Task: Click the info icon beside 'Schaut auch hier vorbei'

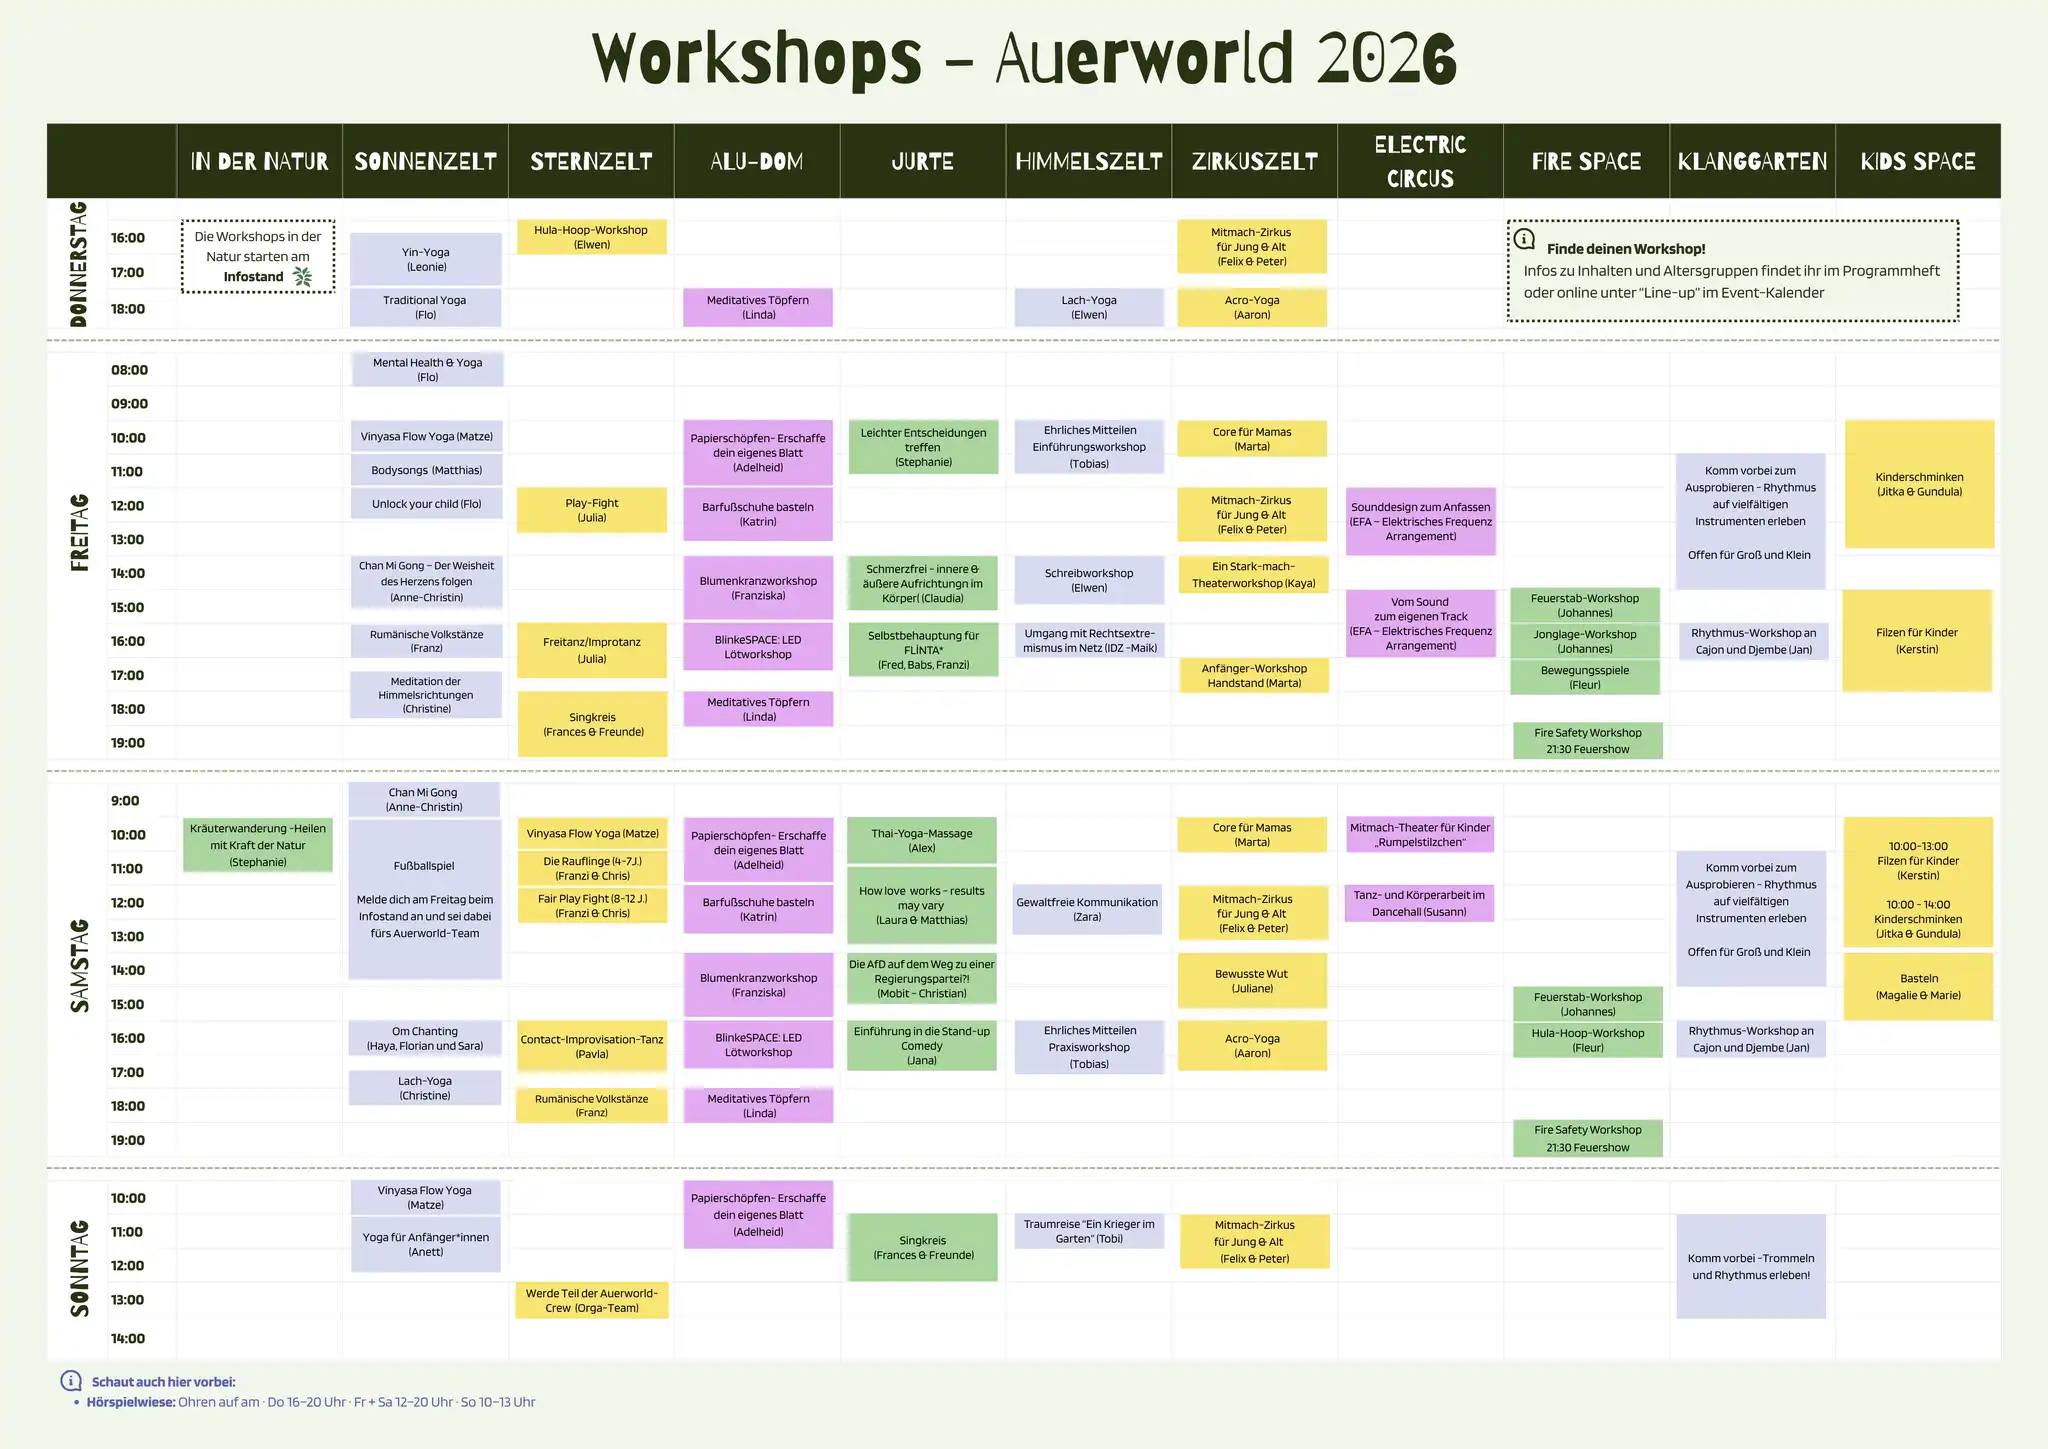Action: (71, 1381)
